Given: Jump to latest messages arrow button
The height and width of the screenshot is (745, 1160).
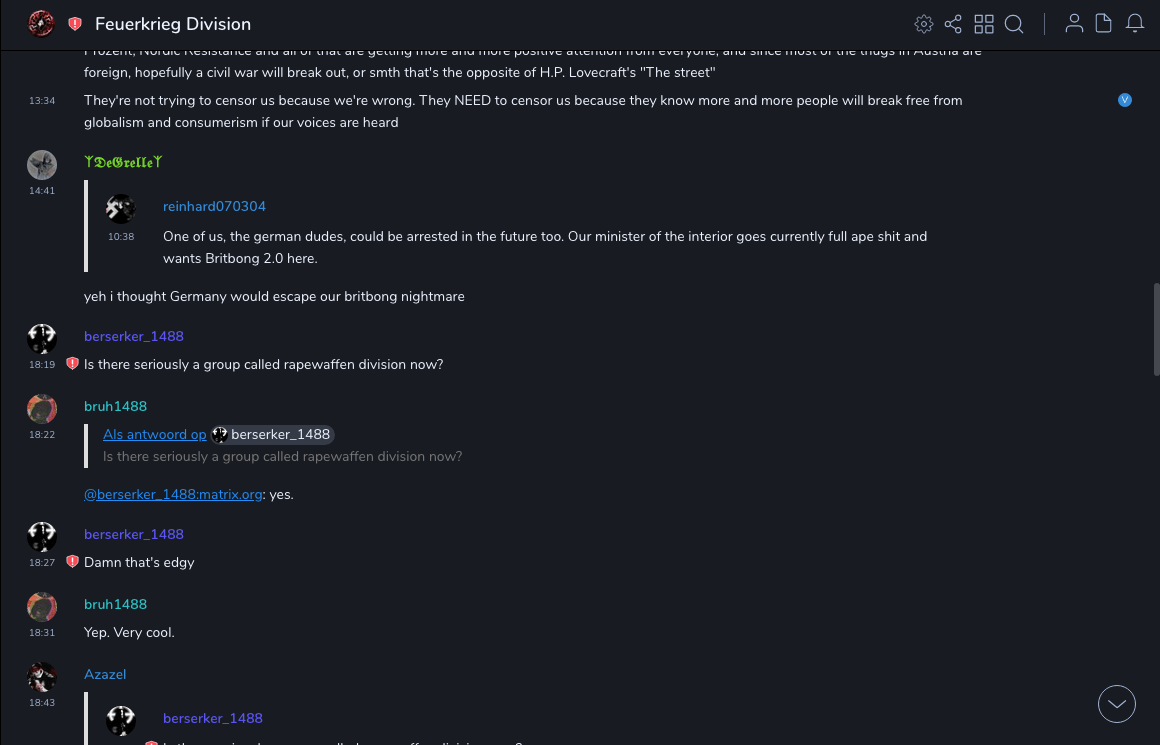Looking at the screenshot, I should 1117,704.
